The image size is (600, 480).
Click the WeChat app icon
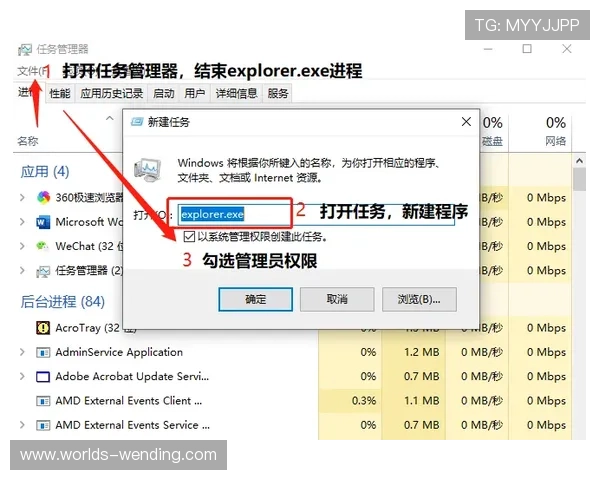(42, 246)
